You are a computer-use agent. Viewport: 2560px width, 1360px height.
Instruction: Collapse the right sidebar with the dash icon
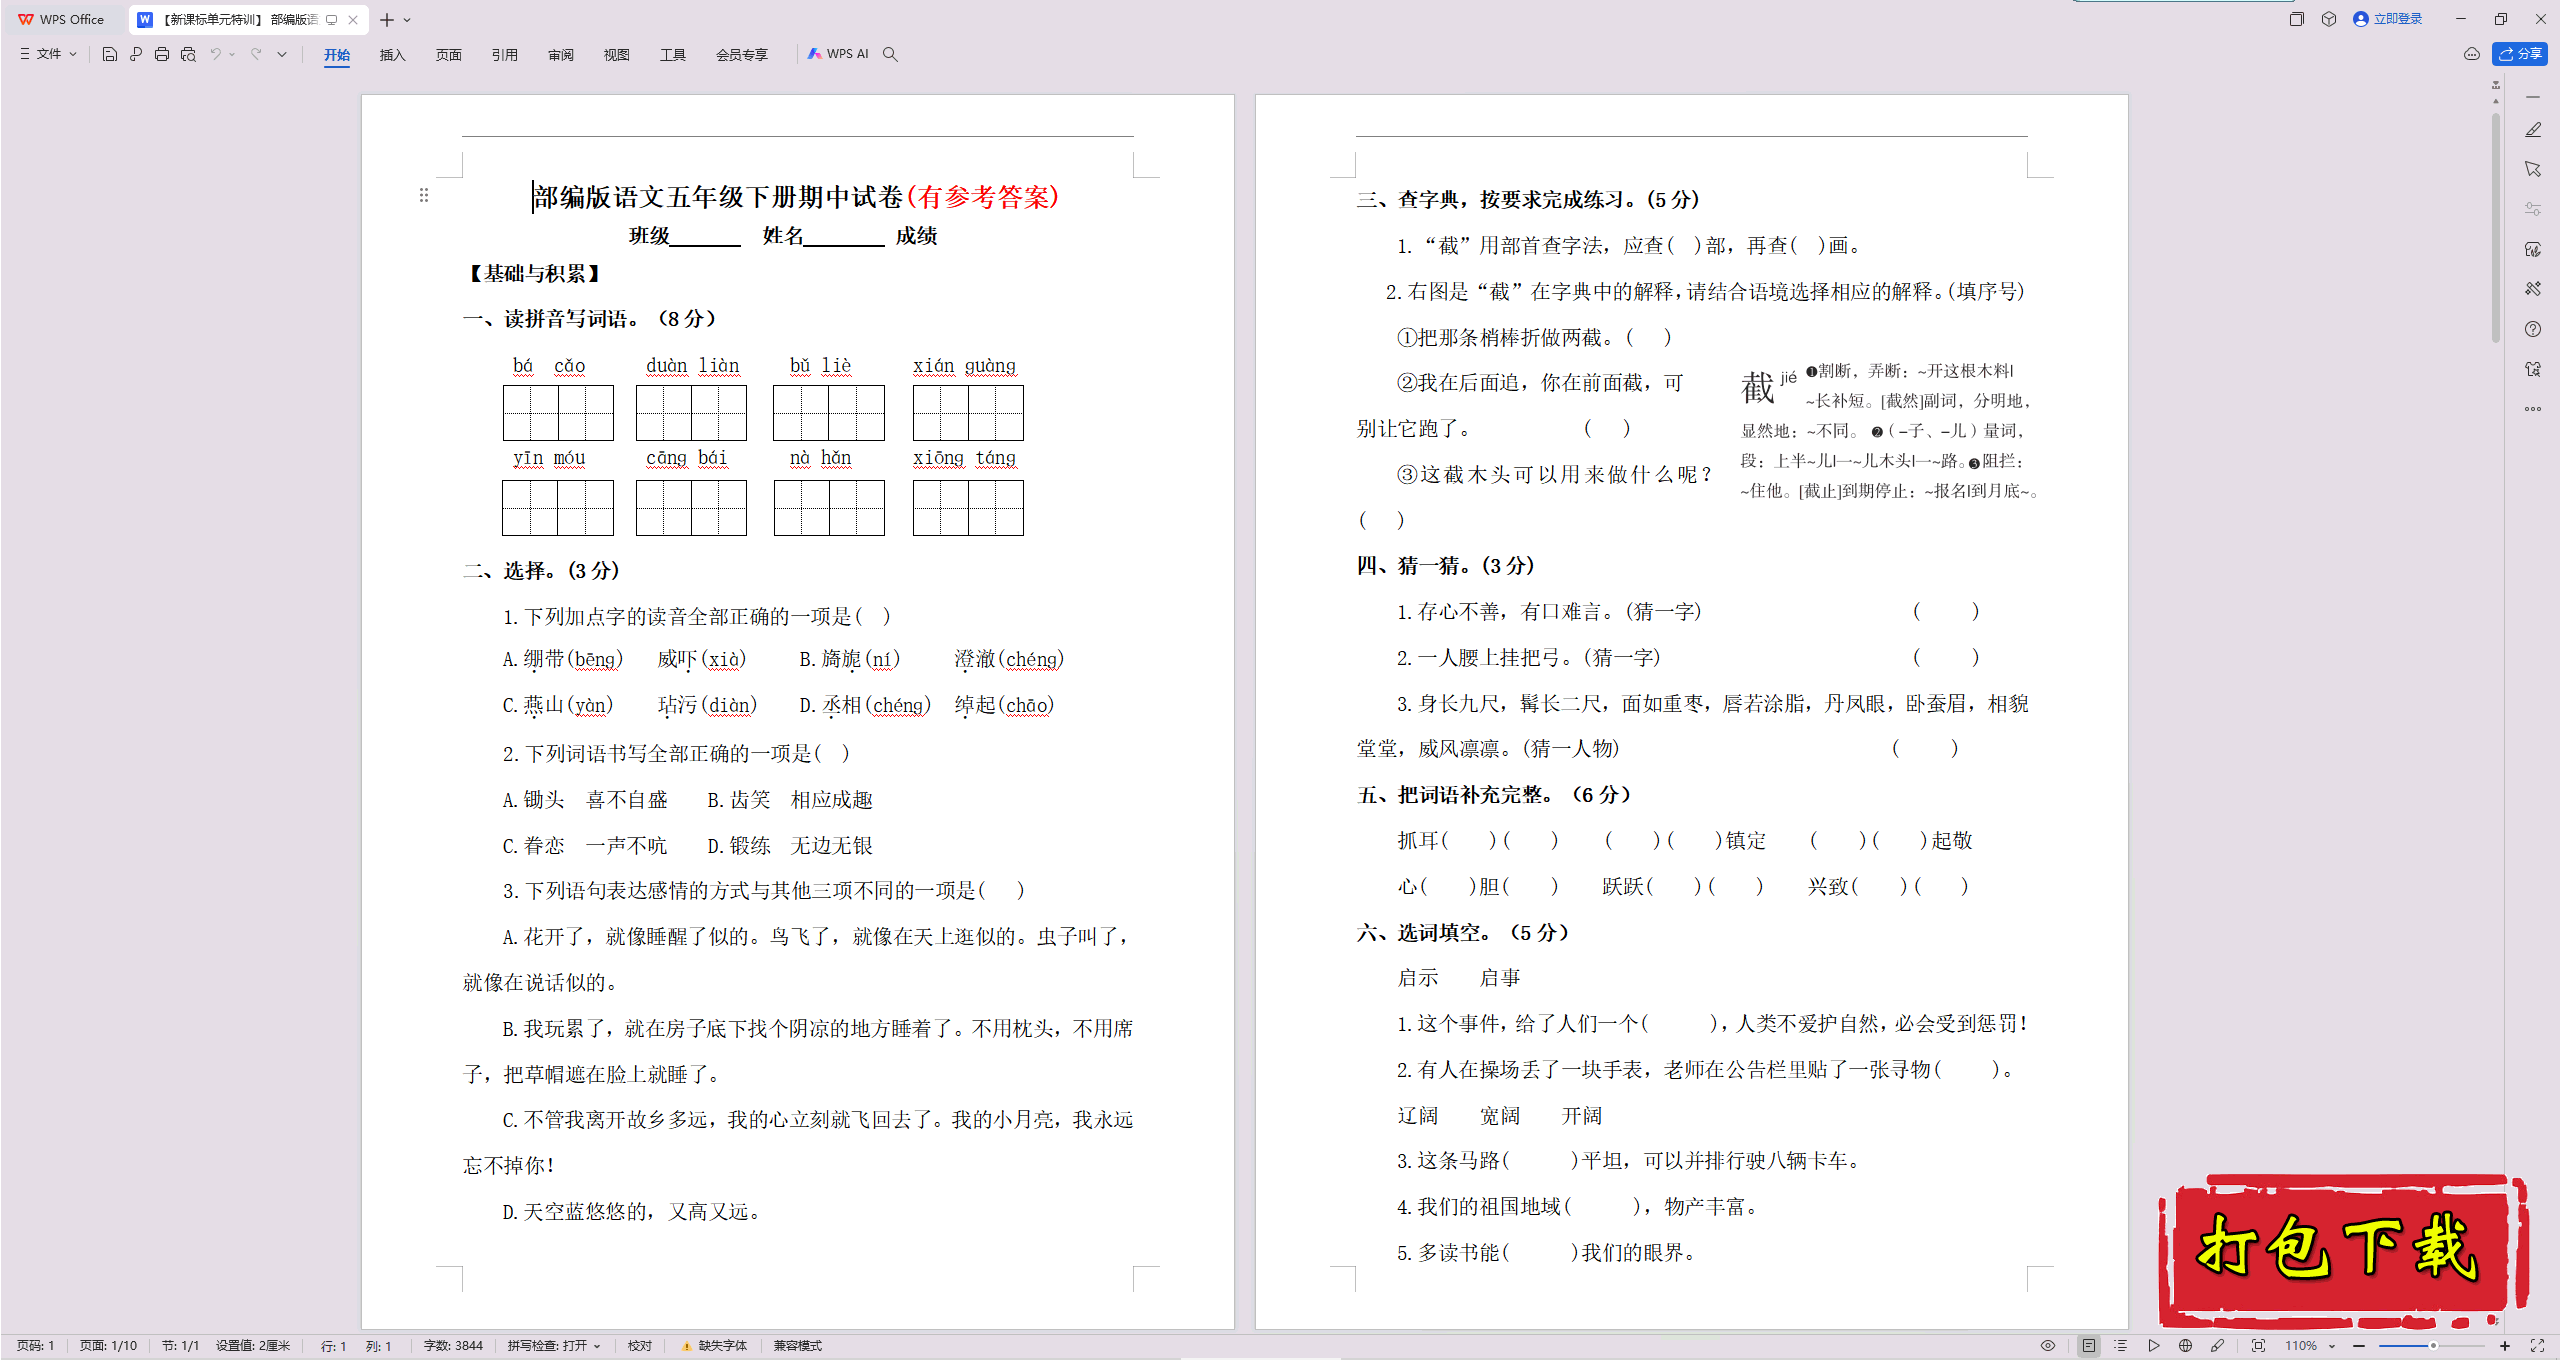[2533, 97]
